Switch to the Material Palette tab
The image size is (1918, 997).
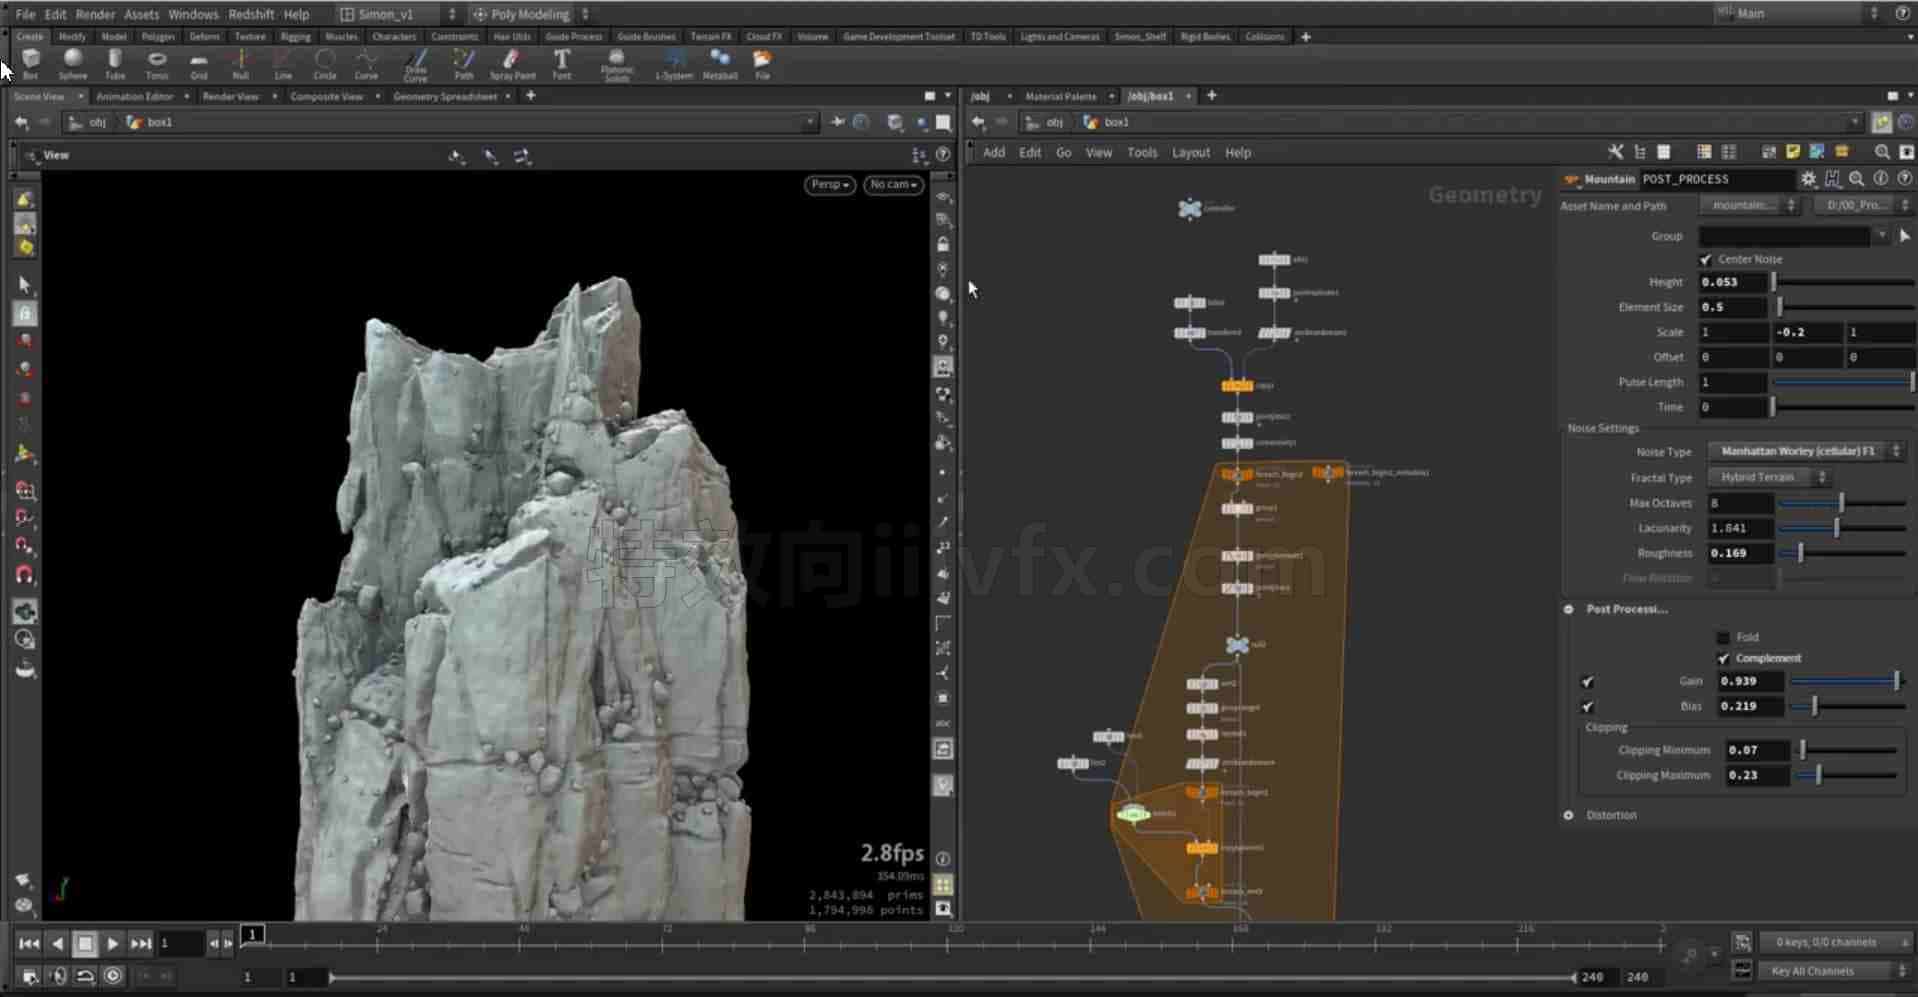tap(1060, 96)
